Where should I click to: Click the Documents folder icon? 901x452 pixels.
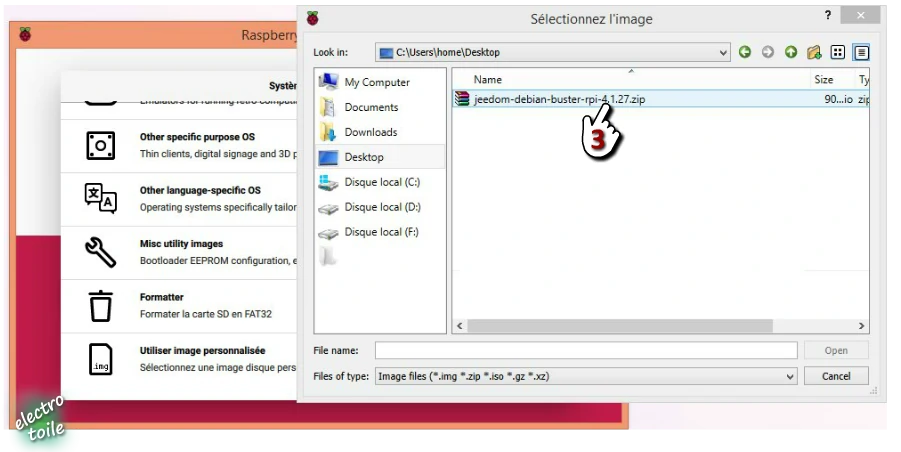click(x=328, y=107)
